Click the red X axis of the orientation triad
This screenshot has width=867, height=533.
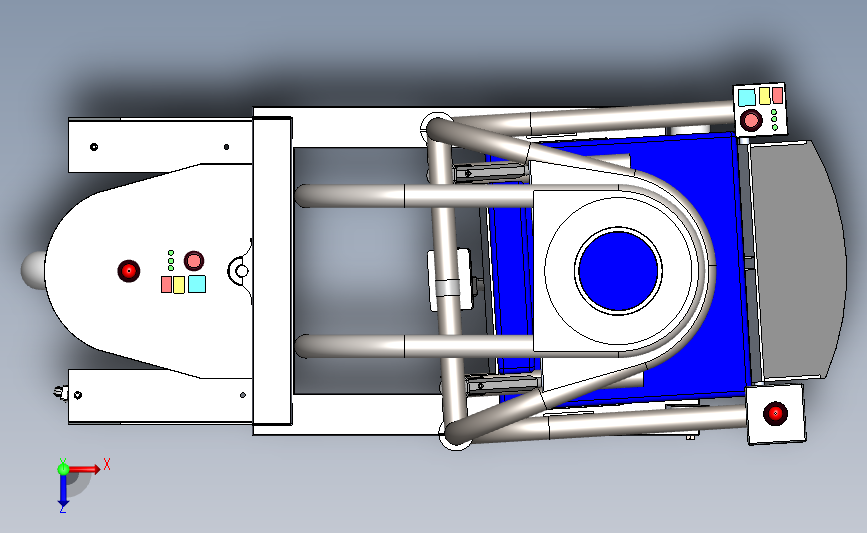pos(84,469)
